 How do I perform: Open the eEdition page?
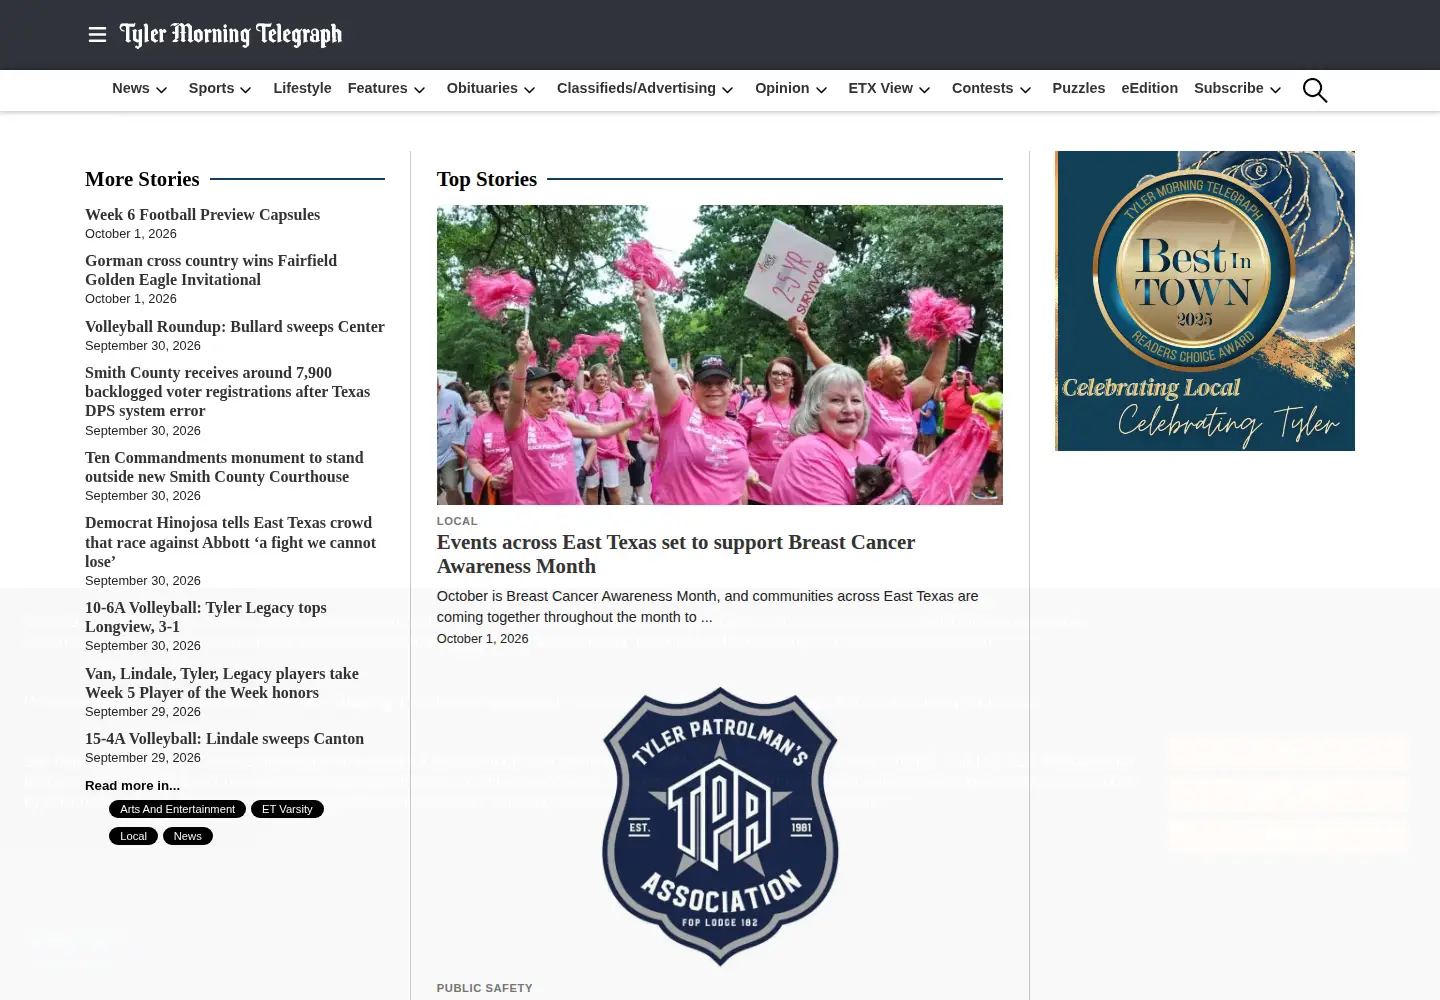coord(1149,88)
